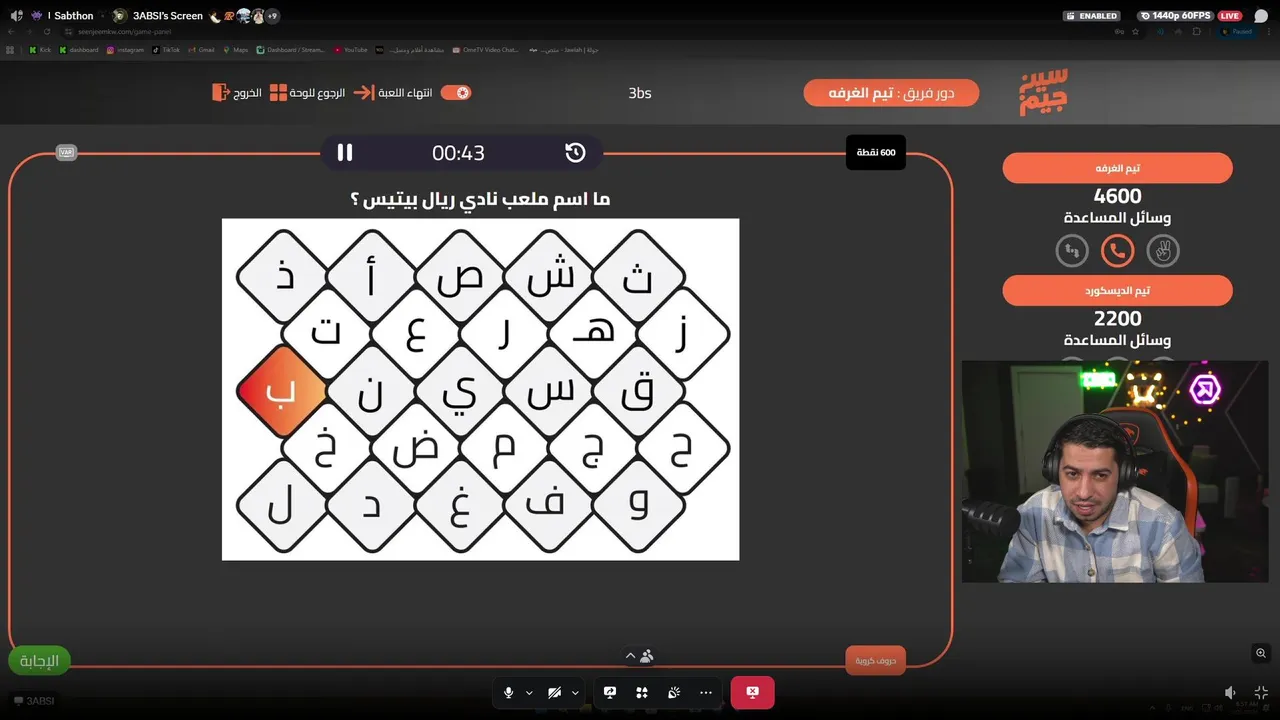Open the soundboard icon
1280x720 pixels.
pyautogui.click(x=674, y=692)
